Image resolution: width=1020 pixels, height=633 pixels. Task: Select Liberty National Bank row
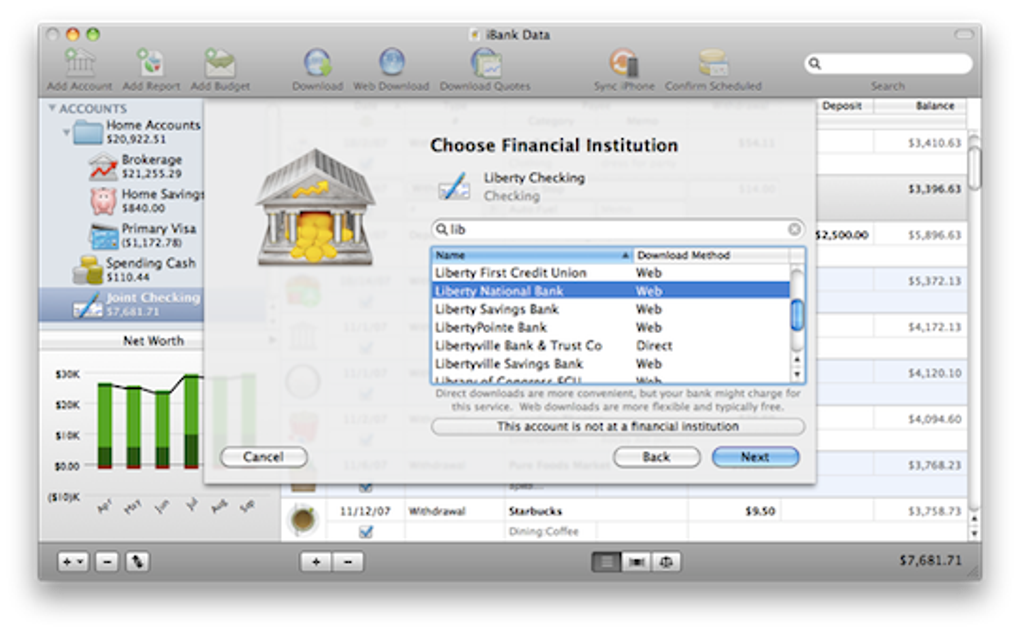click(x=611, y=291)
